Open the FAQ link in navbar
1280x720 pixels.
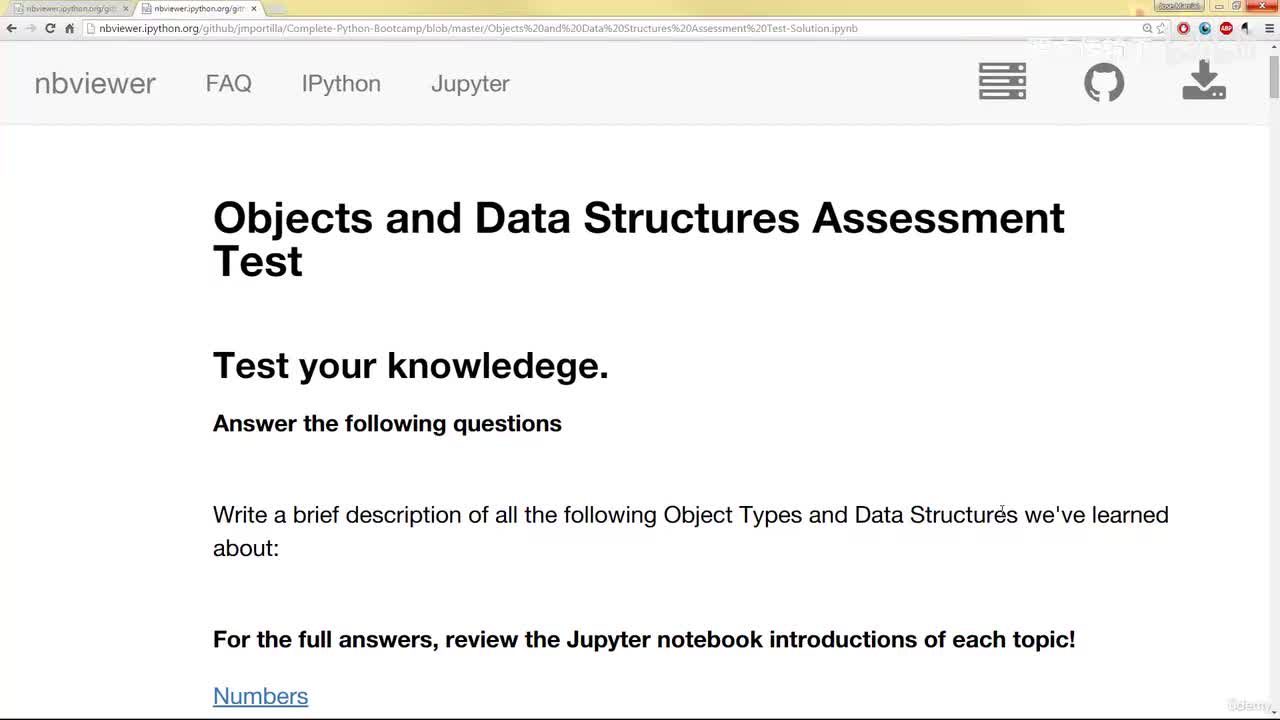tap(228, 83)
